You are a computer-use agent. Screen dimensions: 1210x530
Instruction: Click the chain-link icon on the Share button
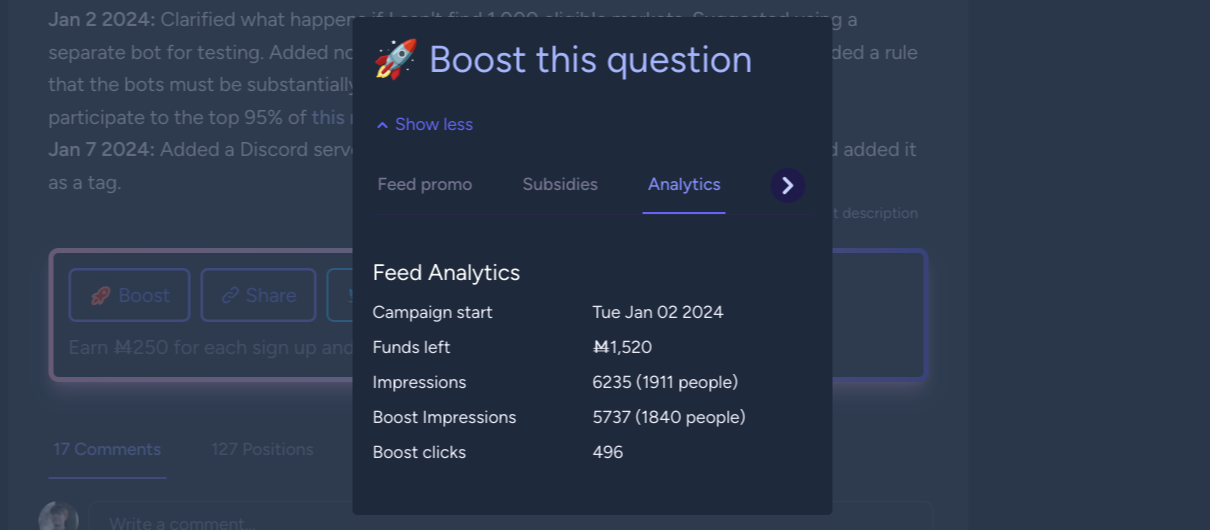point(231,296)
